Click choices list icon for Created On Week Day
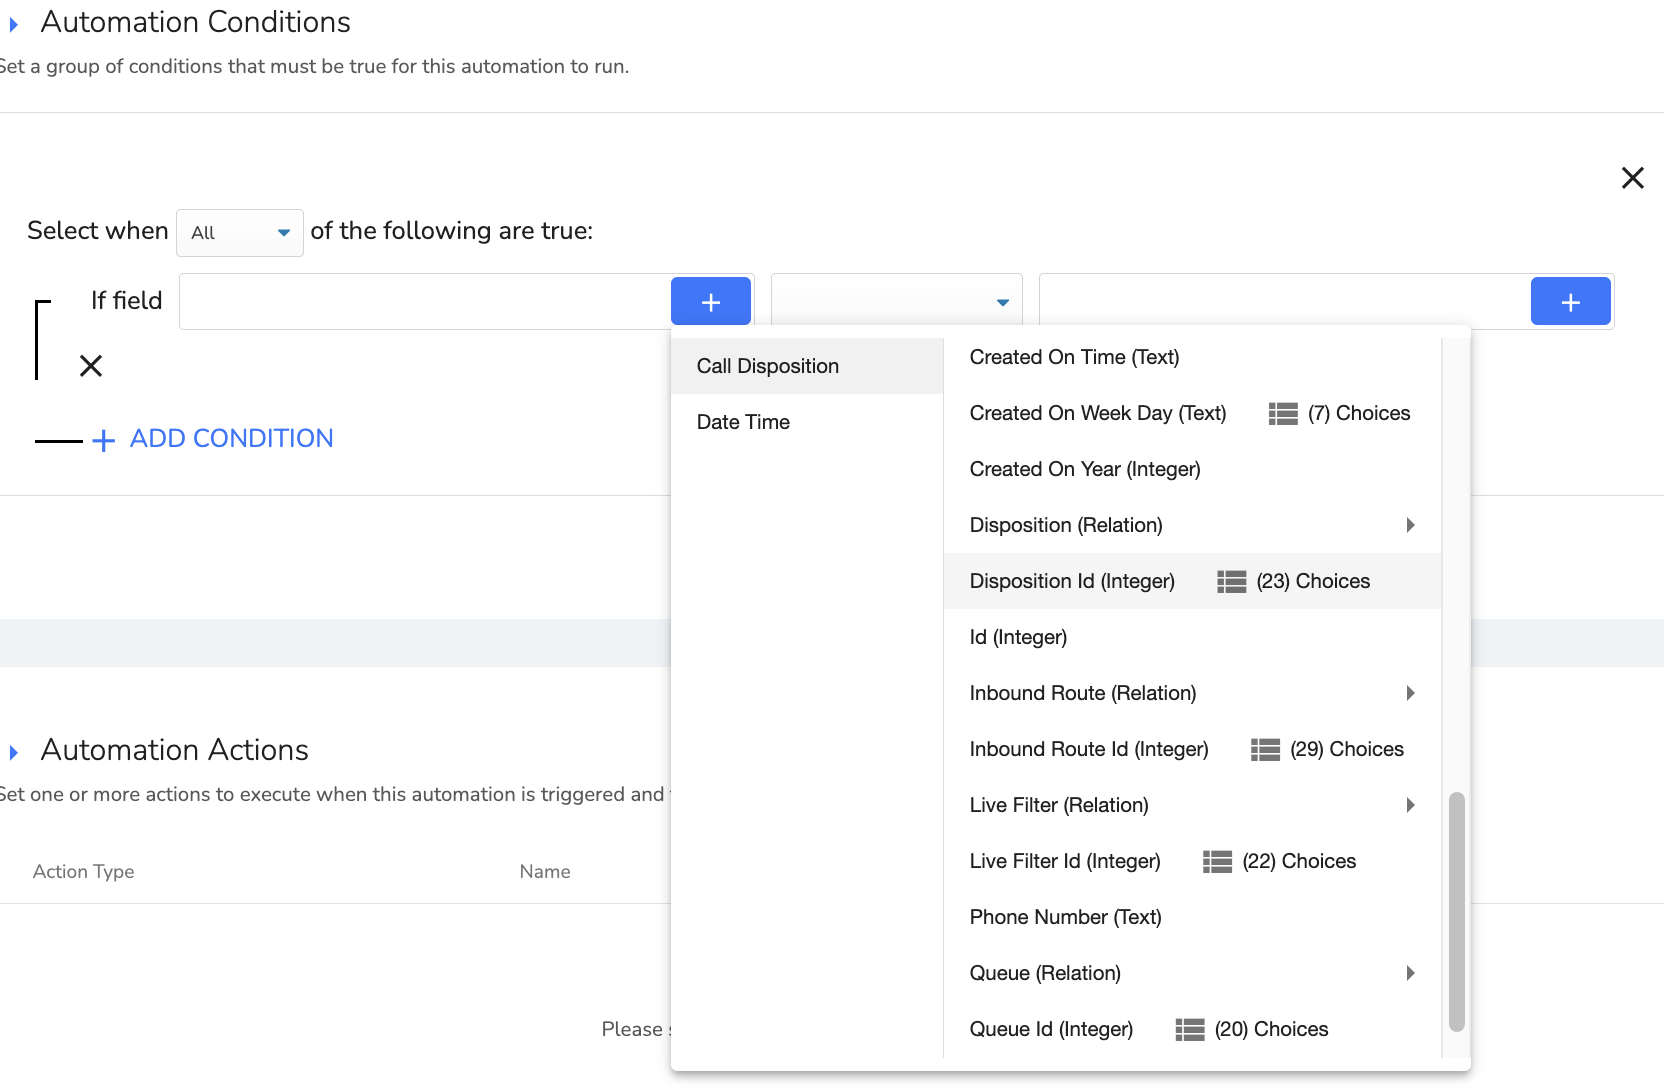The height and width of the screenshot is (1088, 1664). [1283, 413]
